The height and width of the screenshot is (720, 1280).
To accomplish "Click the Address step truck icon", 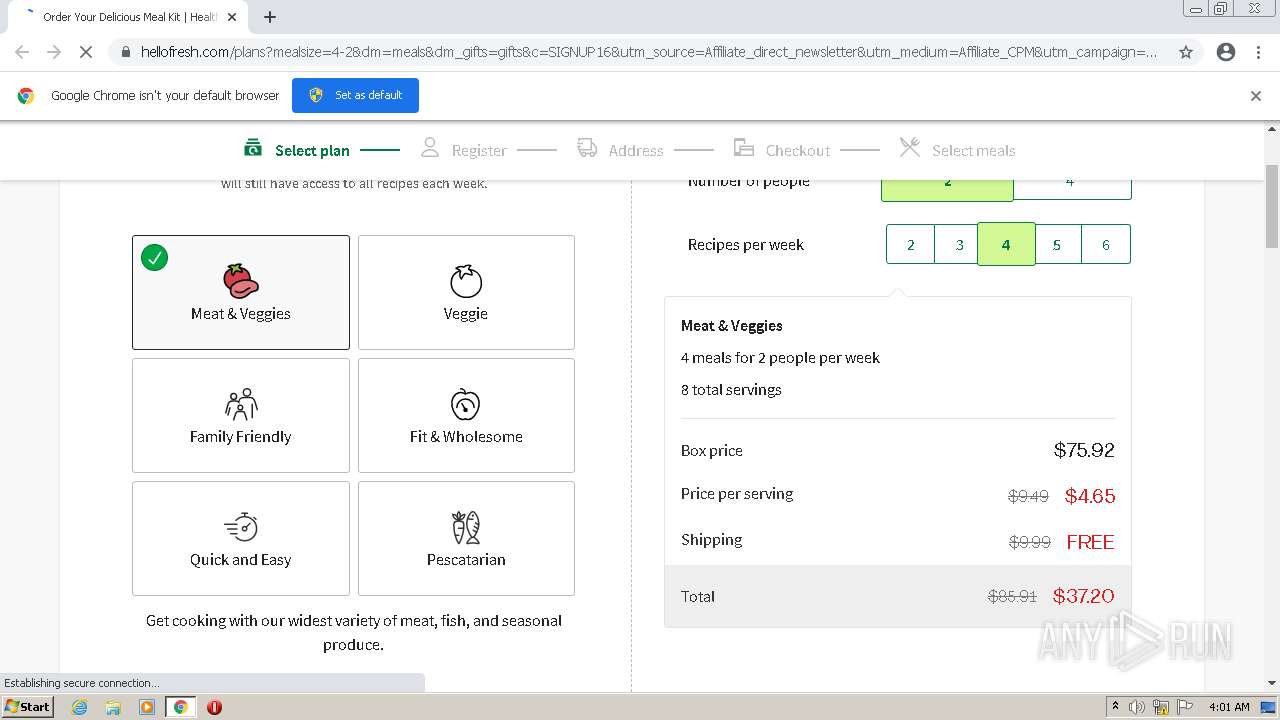I will (587, 148).
